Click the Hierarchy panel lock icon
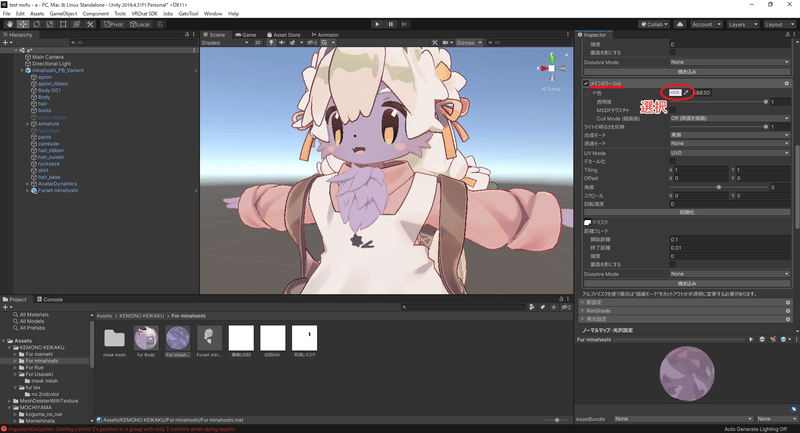The width and height of the screenshot is (800, 433). point(187,35)
